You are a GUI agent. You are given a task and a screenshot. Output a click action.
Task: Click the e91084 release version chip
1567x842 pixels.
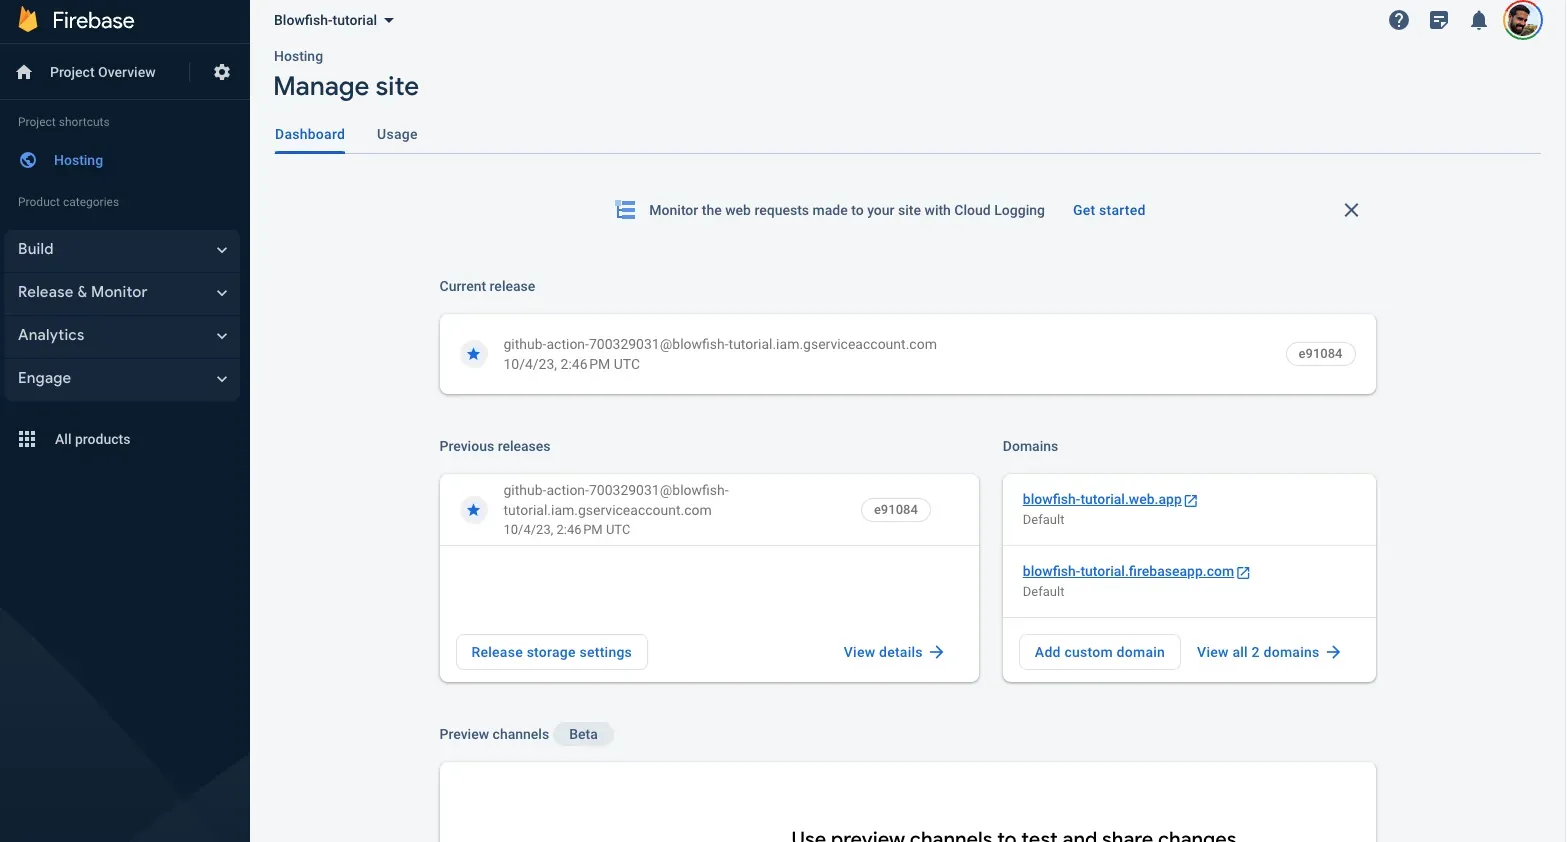1320,353
